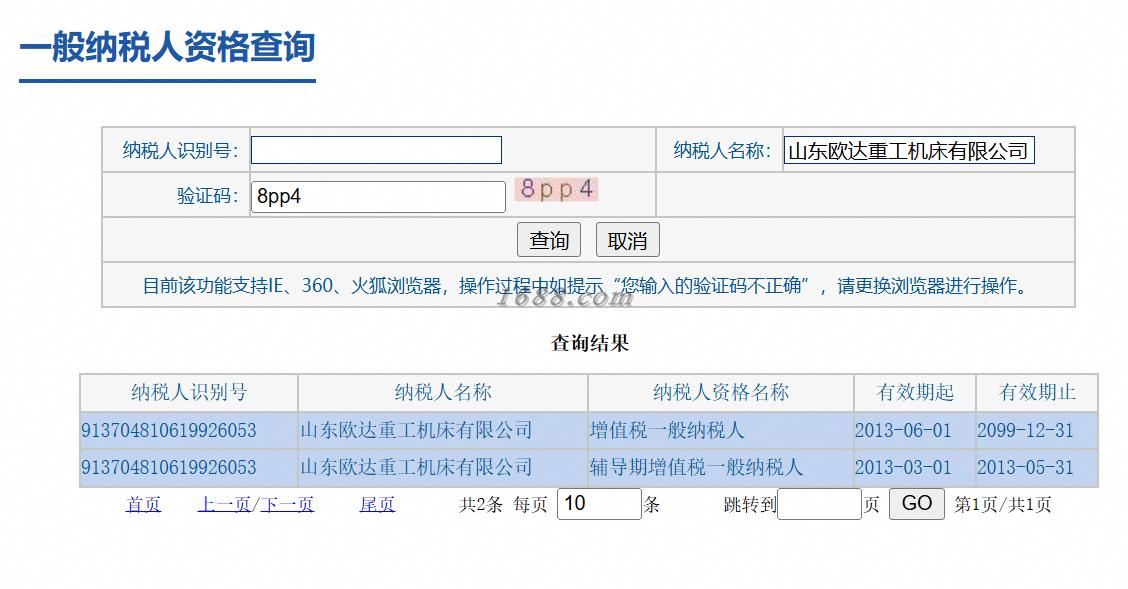Click the 查询 button
This screenshot has height=589, width=1128.
click(x=549, y=239)
